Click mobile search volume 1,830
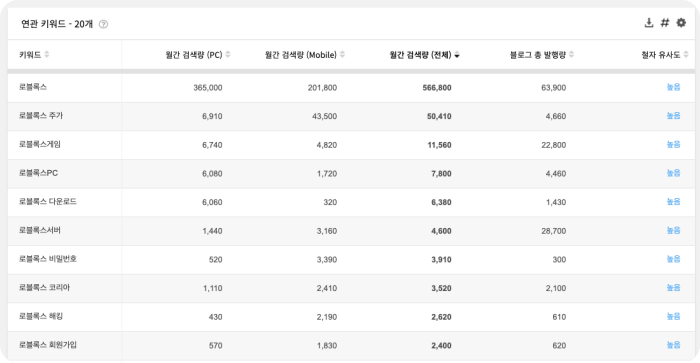 pos(327,345)
